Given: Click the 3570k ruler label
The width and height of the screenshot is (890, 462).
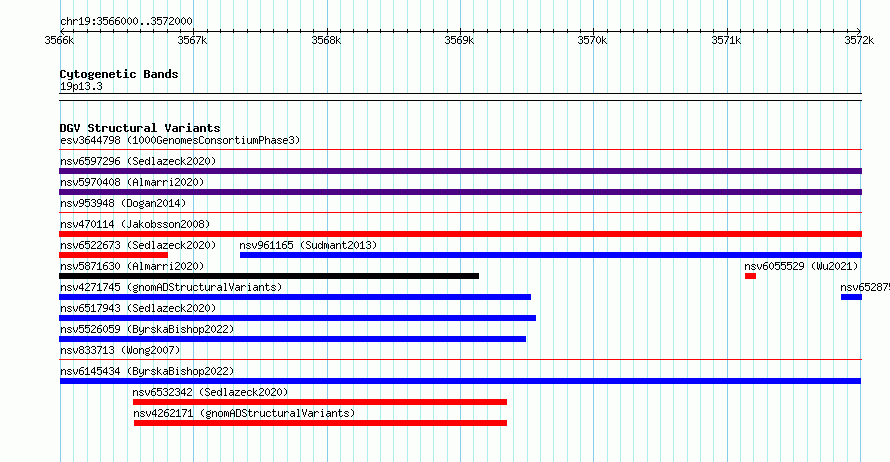Looking at the screenshot, I should (x=592, y=40).
